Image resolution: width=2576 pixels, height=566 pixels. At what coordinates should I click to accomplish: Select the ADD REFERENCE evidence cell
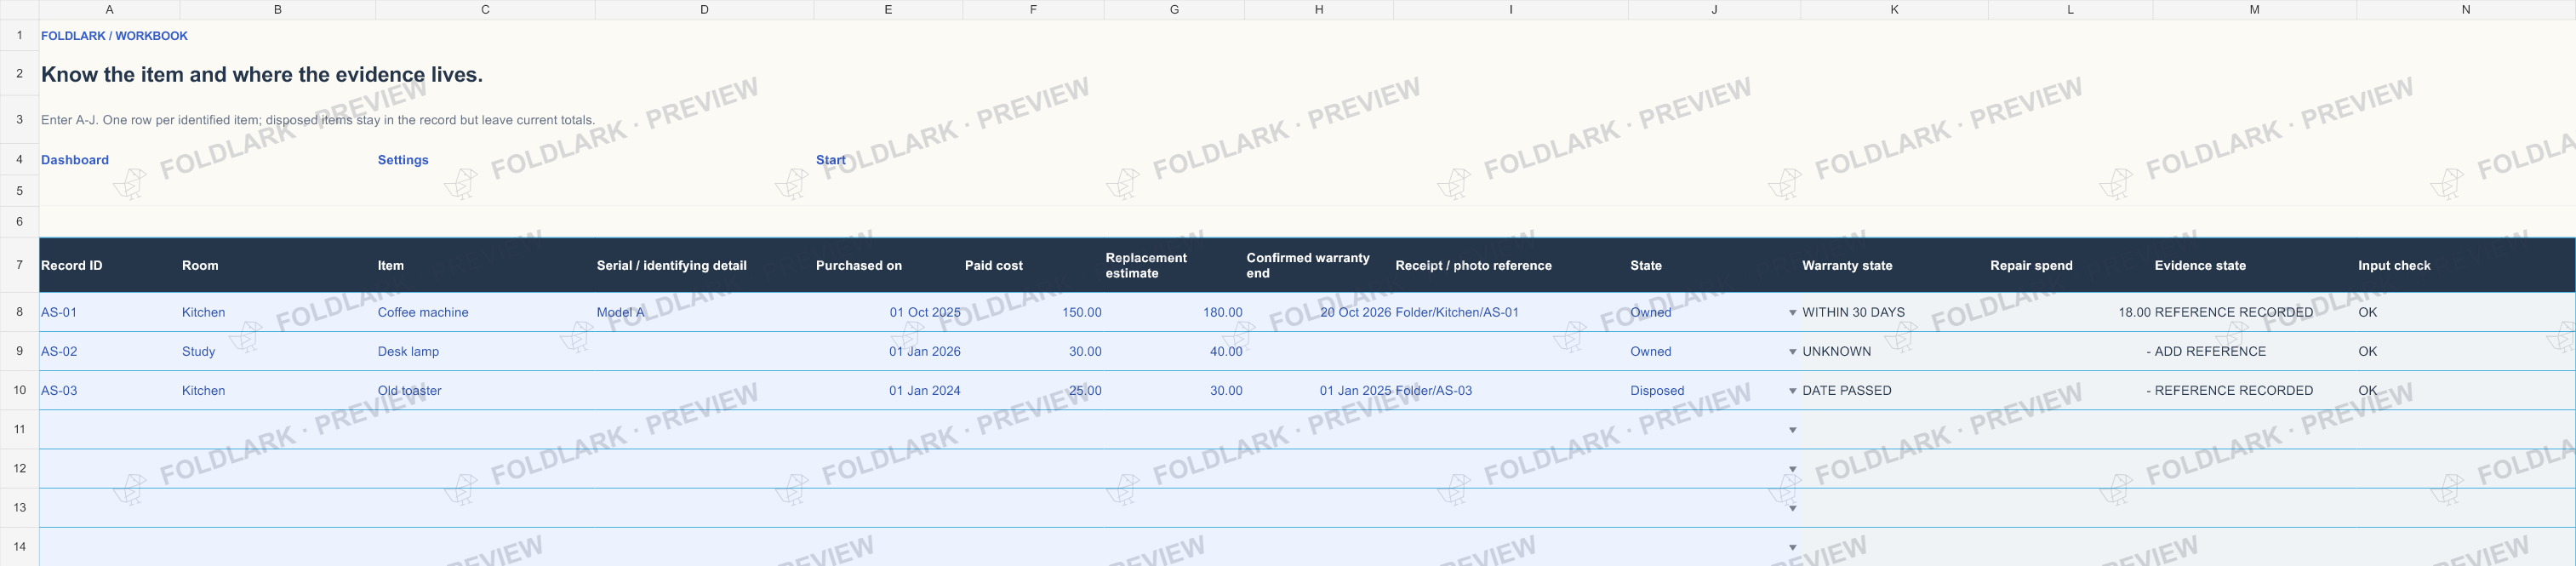tap(2254, 351)
